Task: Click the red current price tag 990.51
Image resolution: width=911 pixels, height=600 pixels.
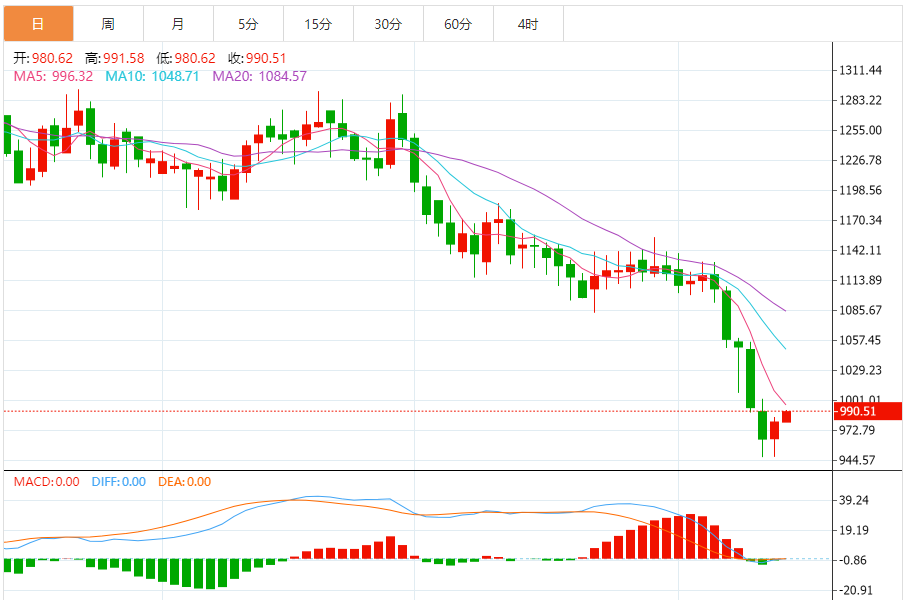Action: 868,411
